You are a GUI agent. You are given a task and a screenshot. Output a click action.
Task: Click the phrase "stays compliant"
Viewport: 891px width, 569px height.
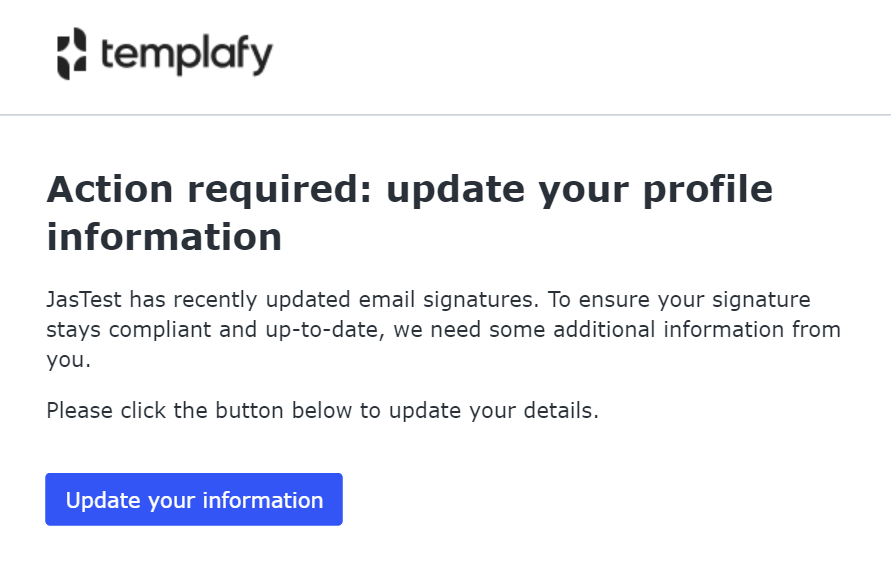(128, 330)
